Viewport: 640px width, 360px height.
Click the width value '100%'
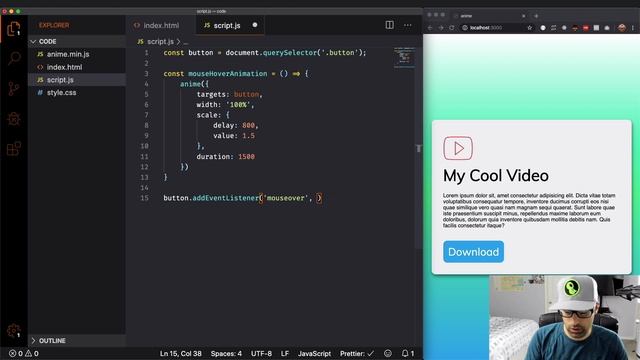[x=238, y=105]
